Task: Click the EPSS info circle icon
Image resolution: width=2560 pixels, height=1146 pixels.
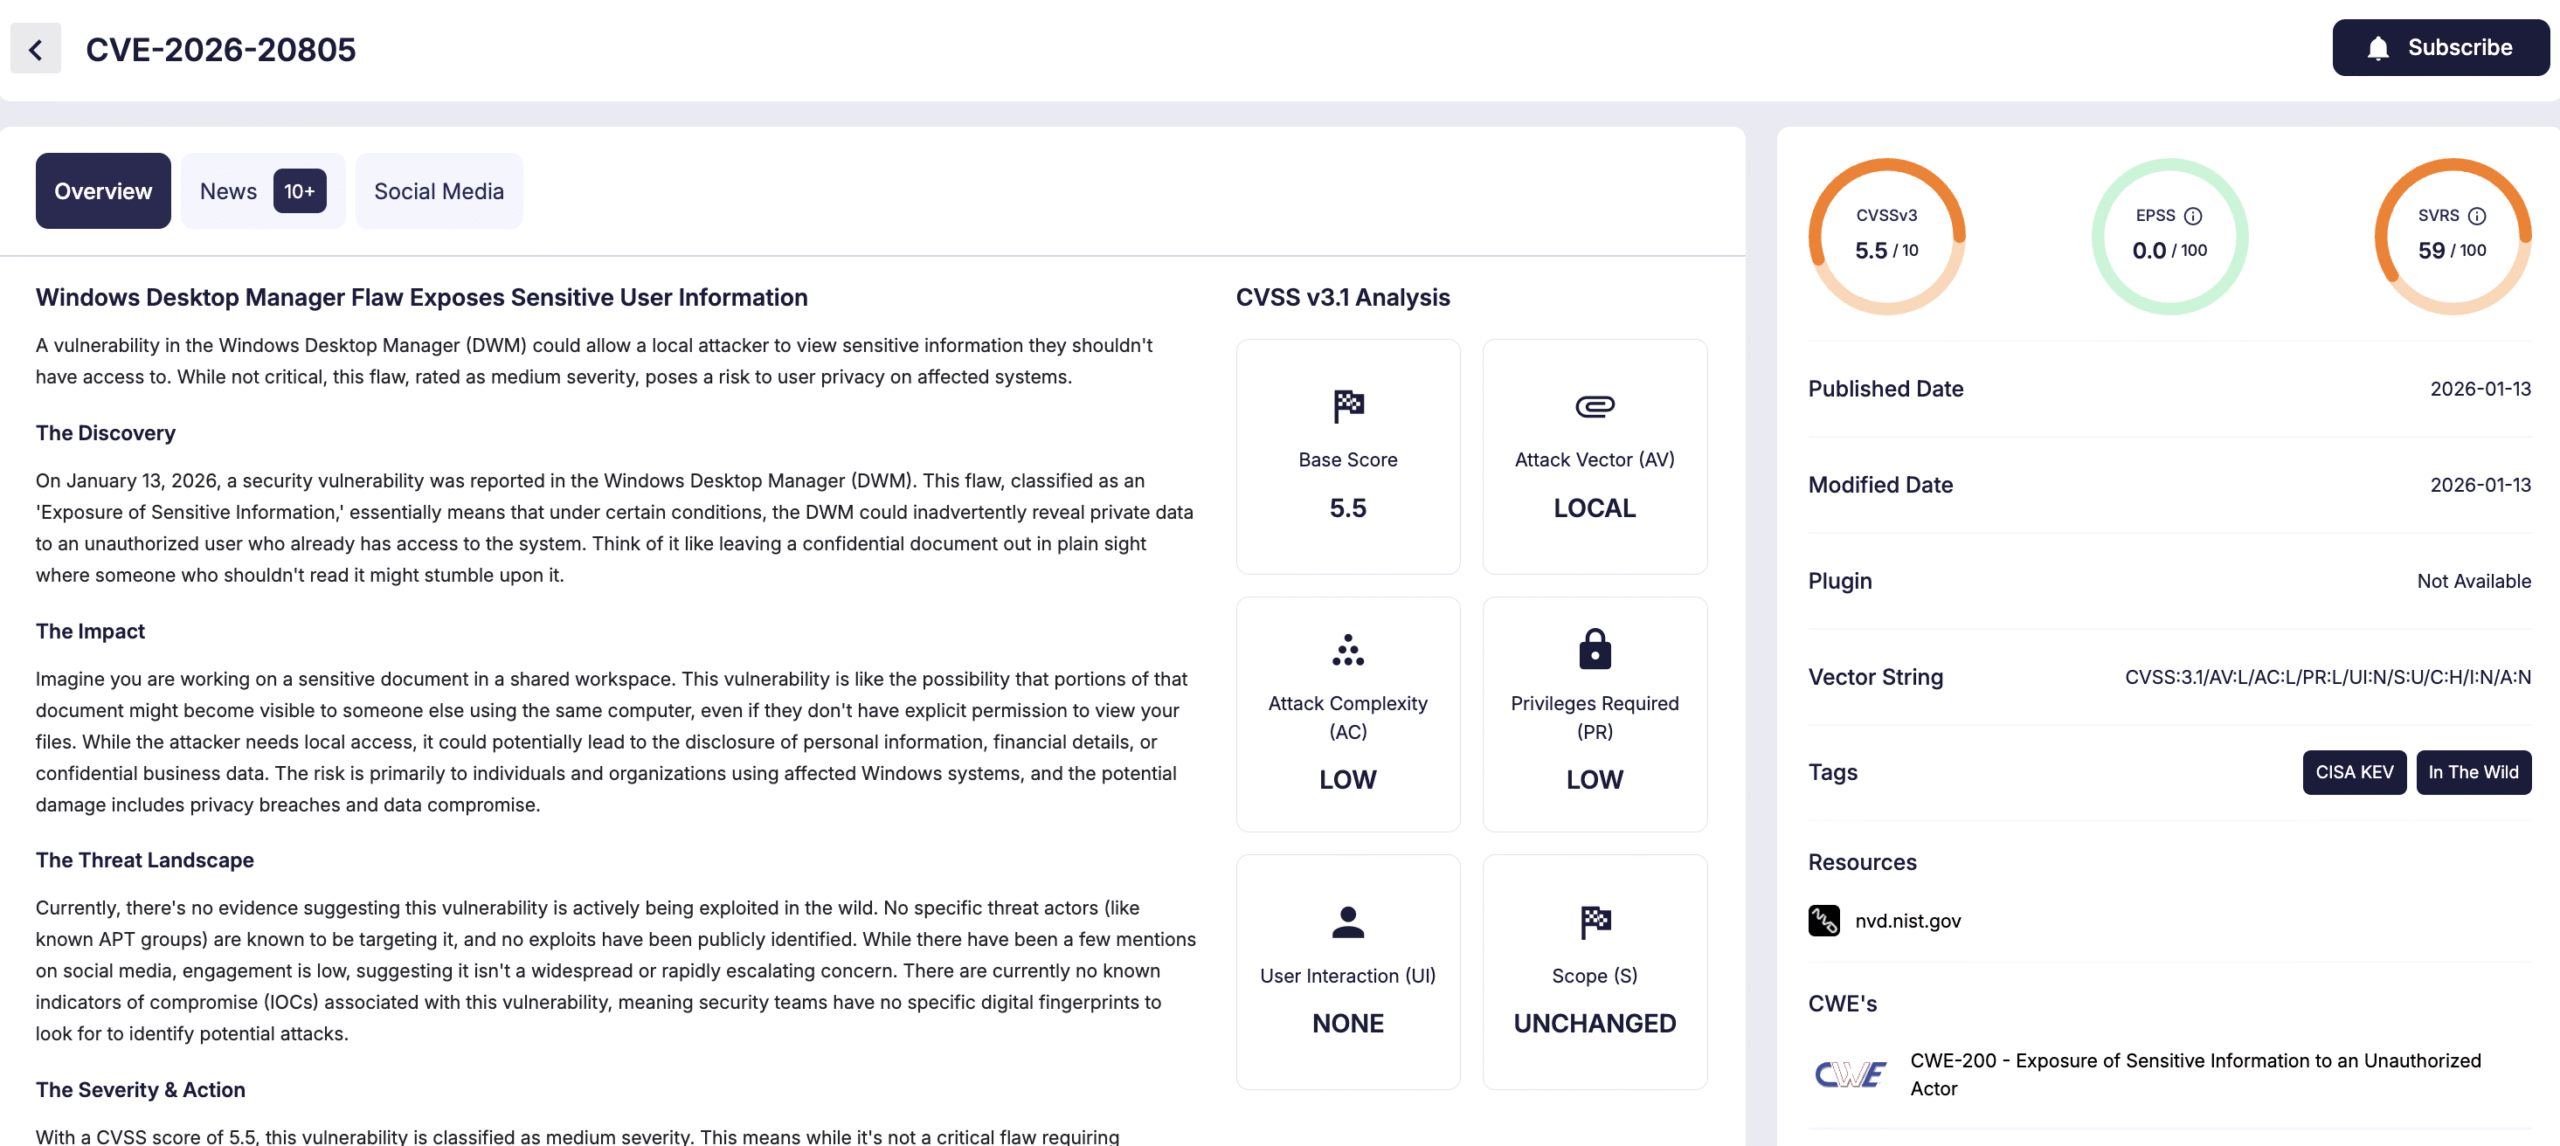Action: click(2193, 216)
